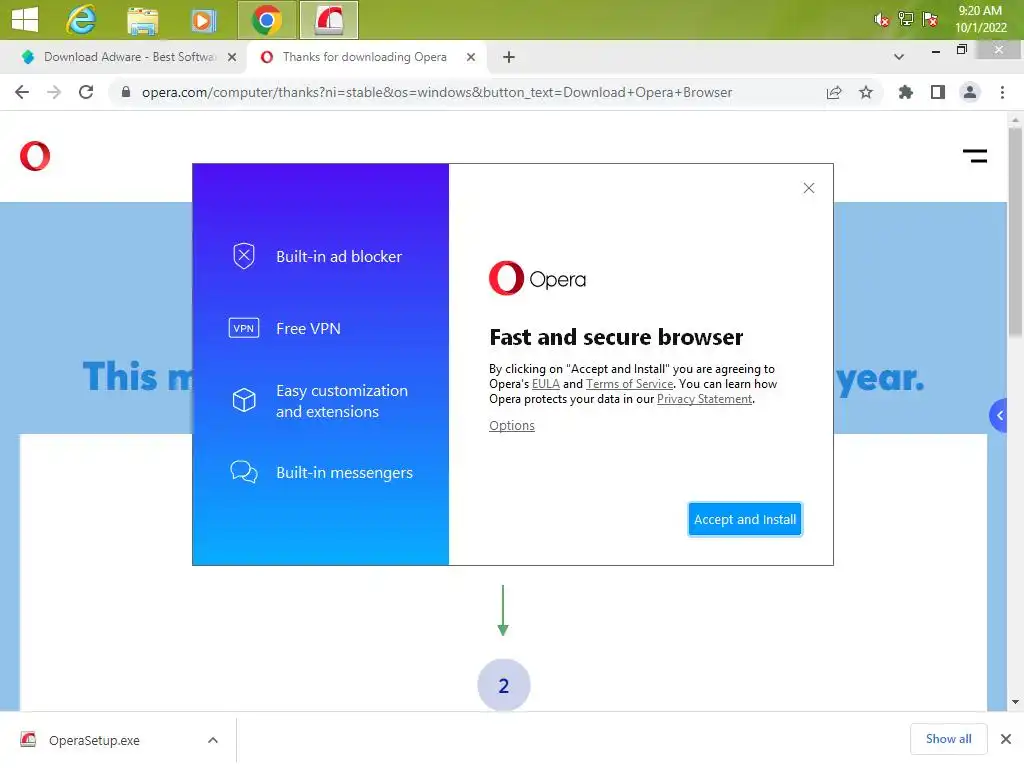Open the Privacy Statement link
1024x768 pixels.
point(704,399)
